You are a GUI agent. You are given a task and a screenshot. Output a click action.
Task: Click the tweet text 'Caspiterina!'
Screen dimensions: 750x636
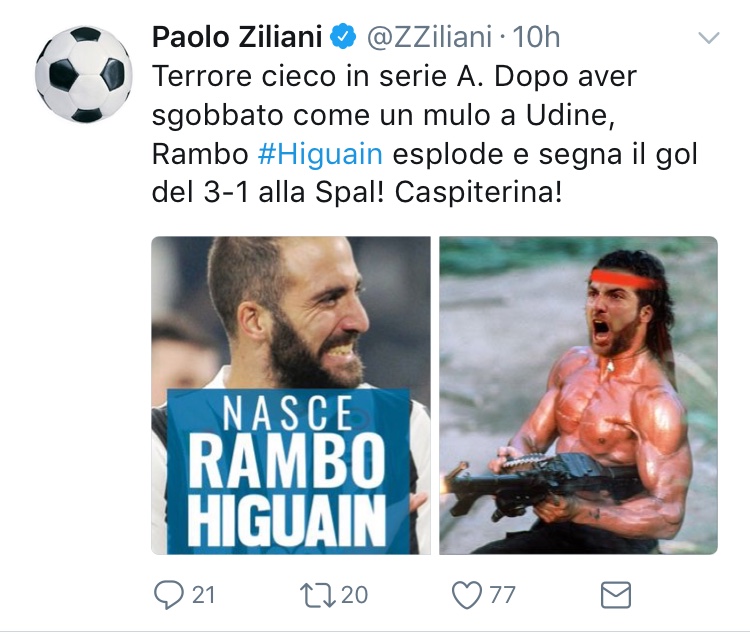(478, 193)
